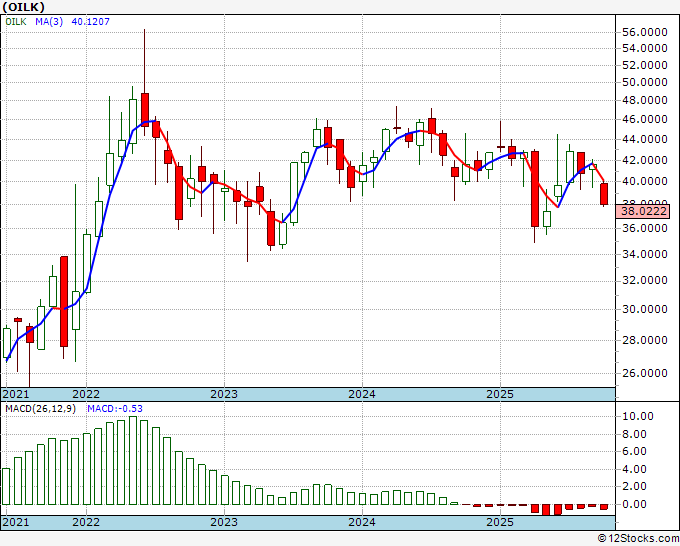The image size is (680, 546).
Task: Click the 26.0000 price axis label
Action: (645, 372)
